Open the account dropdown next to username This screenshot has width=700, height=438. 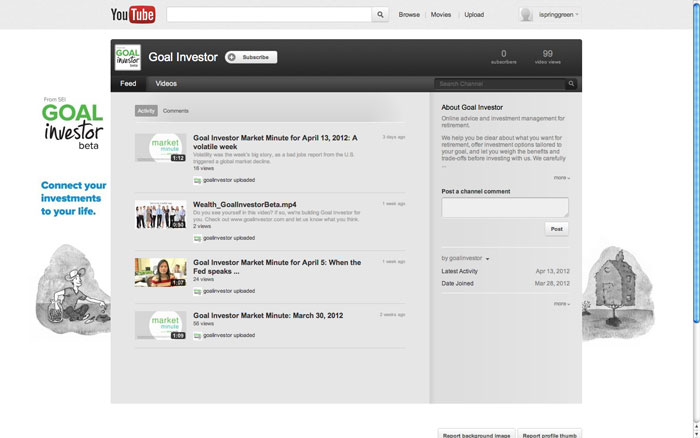coord(577,15)
